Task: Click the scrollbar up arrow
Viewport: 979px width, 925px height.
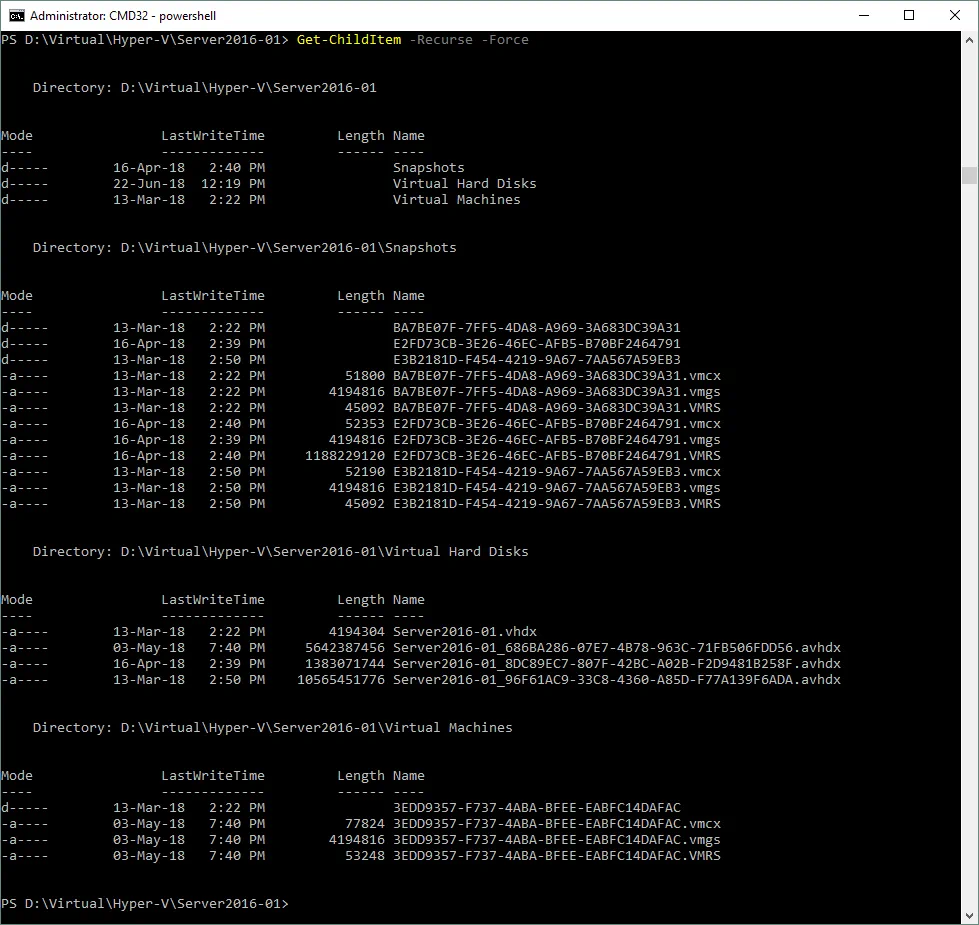Action: [968, 40]
